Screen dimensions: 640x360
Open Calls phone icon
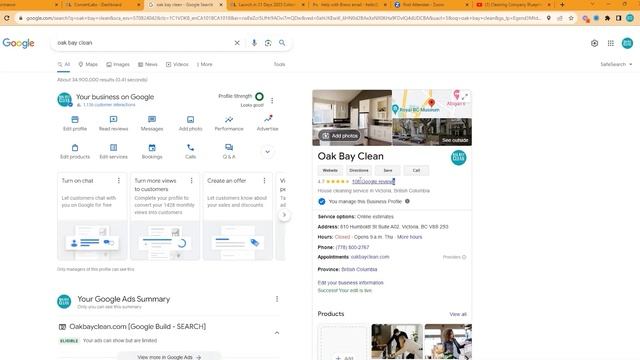pyautogui.click(x=190, y=148)
